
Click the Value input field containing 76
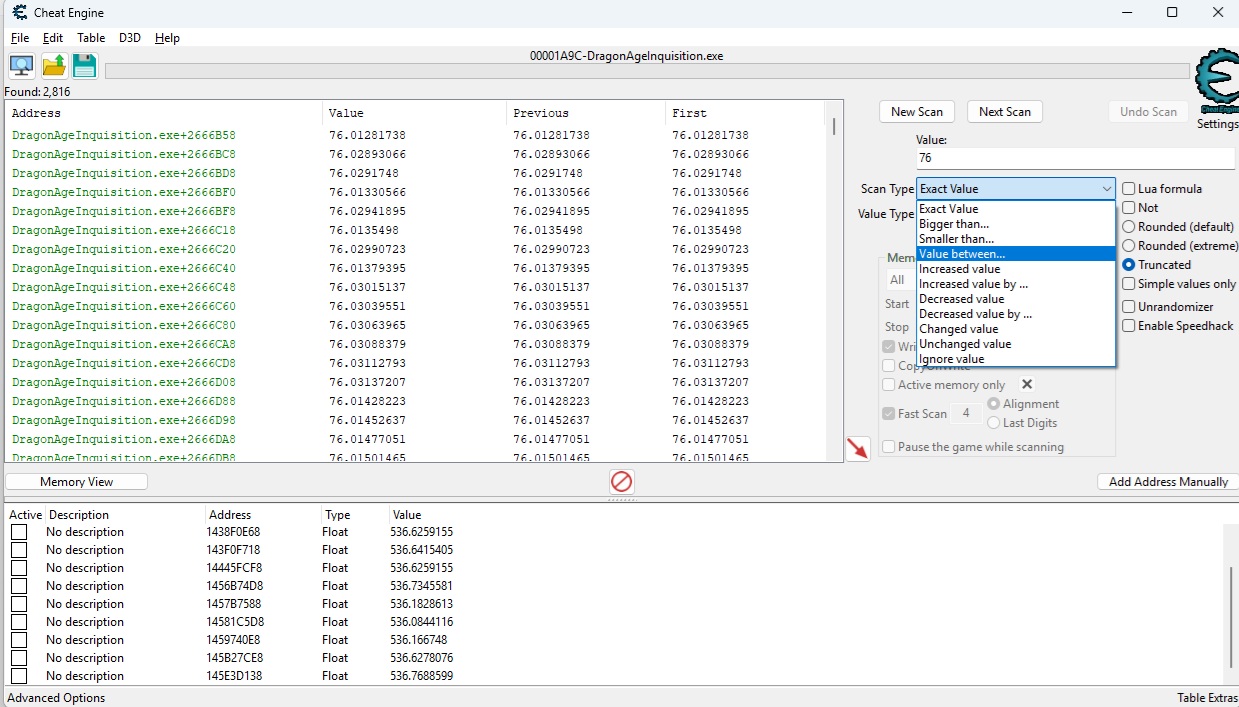[x=1075, y=158]
